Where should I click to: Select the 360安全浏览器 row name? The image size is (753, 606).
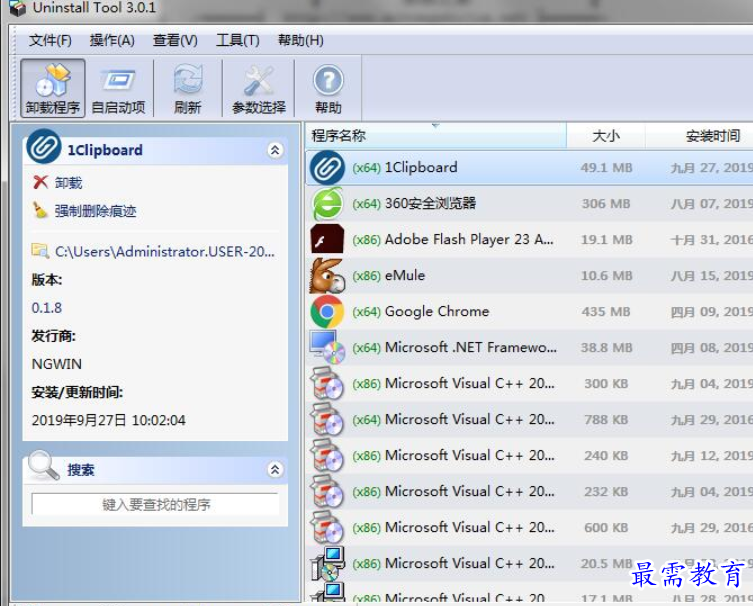[x=430, y=203]
